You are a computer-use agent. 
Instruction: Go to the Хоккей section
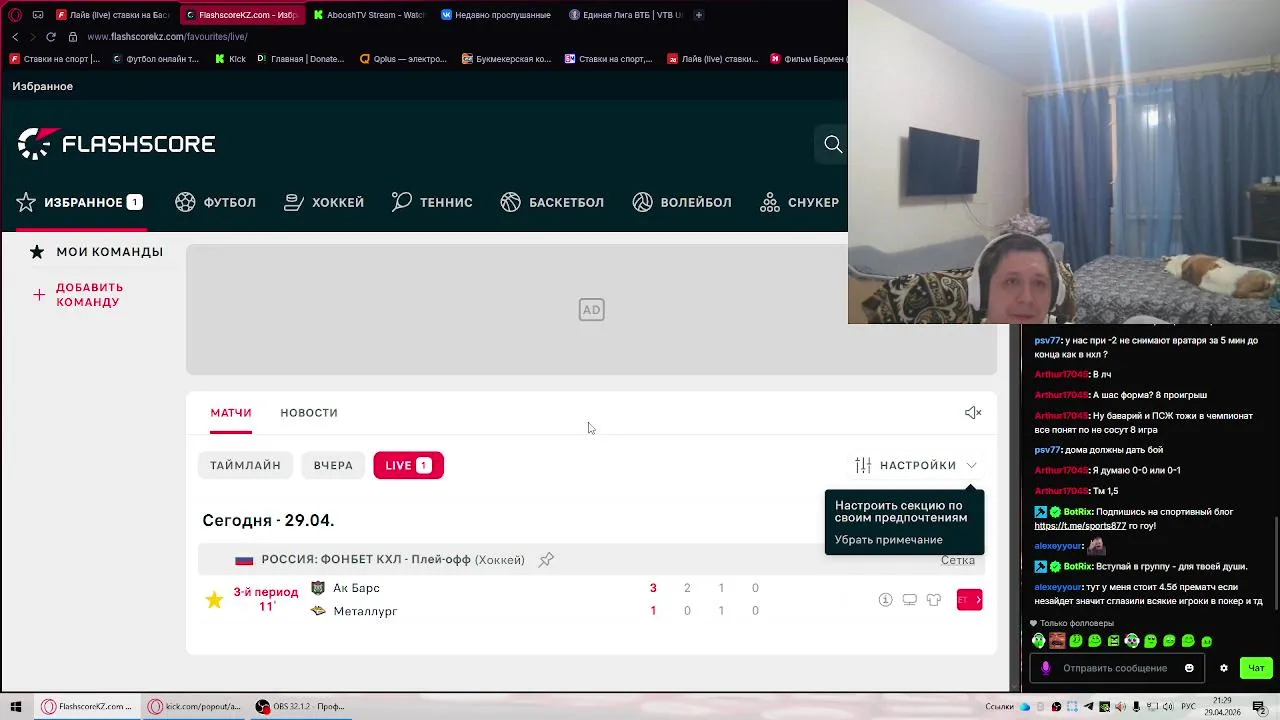click(x=324, y=202)
